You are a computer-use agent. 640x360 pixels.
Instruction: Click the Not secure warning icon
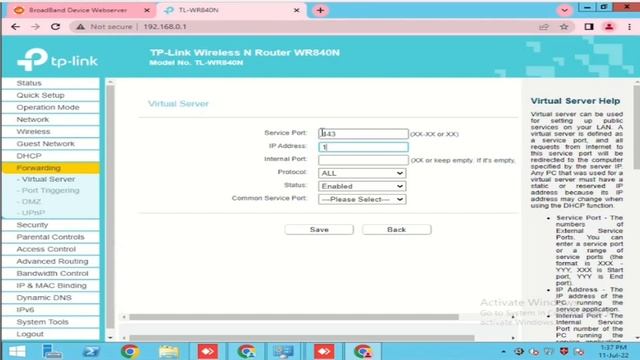click(x=80, y=27)
